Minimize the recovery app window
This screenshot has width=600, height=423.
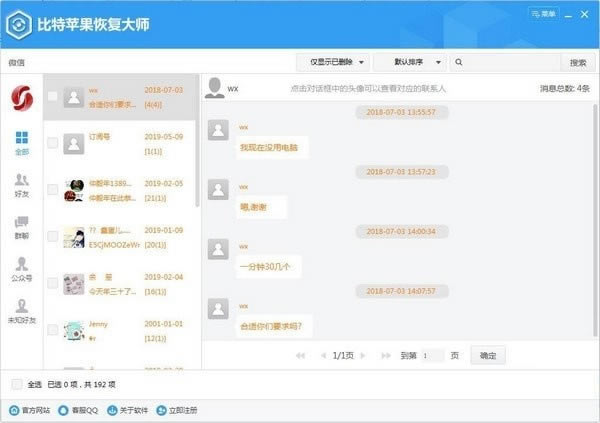(x=568, y=15)
